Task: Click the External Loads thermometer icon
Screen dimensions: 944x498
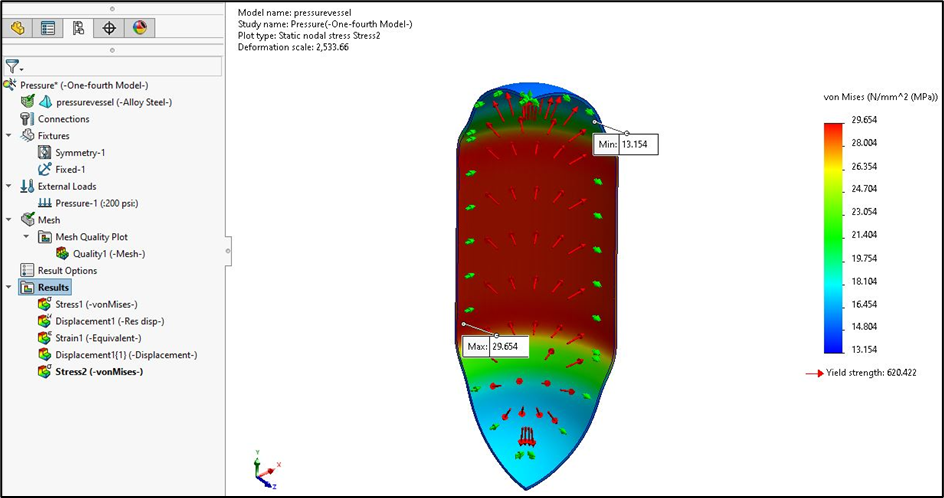Action: tap(28, 186)
